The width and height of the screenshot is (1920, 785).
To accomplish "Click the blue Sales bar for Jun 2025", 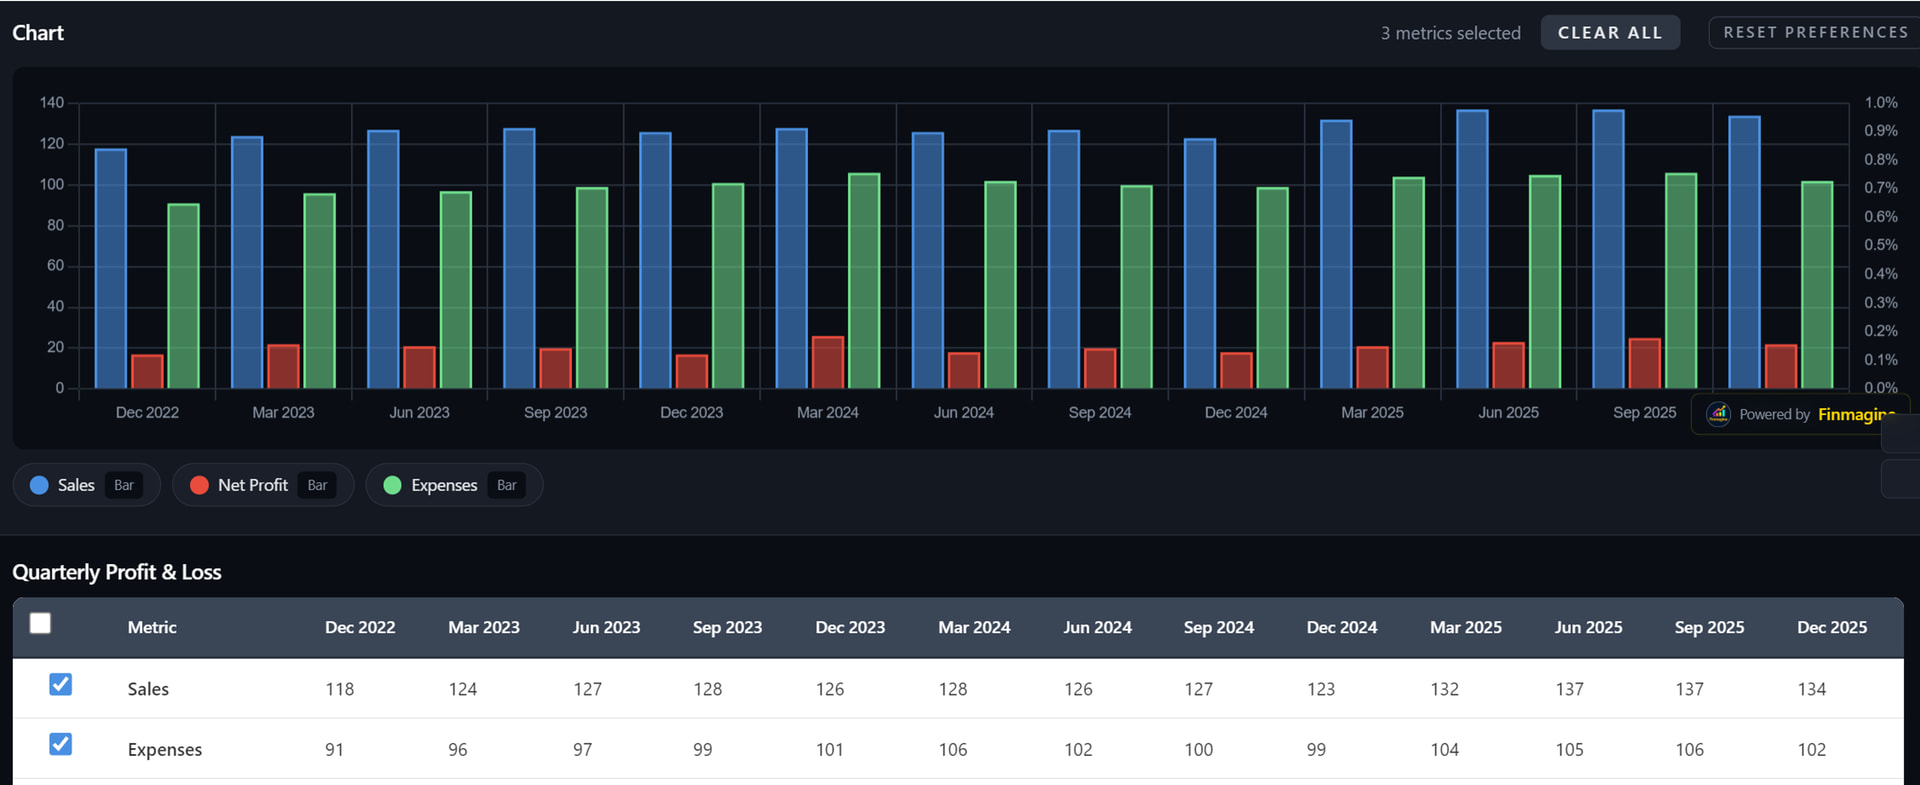I will 1472,249.
